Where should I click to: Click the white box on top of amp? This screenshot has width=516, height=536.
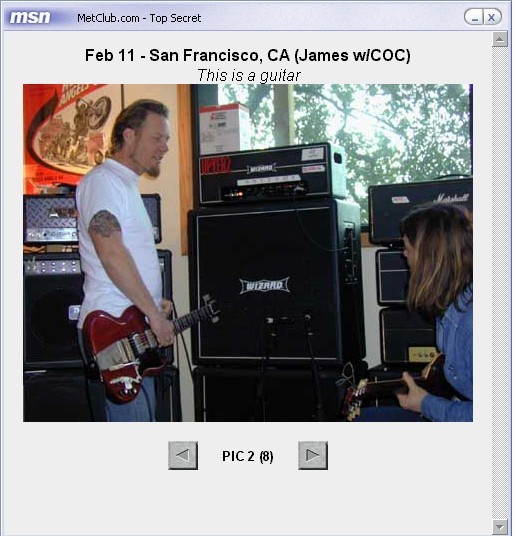224,129
